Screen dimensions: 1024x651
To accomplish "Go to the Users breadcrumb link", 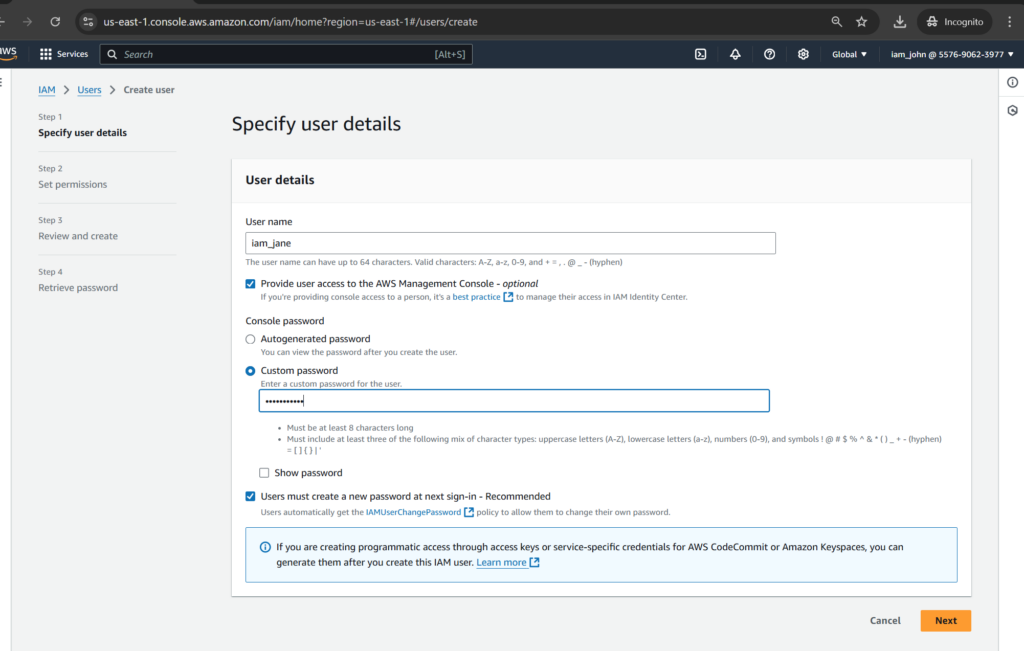I will pos(89,90).
